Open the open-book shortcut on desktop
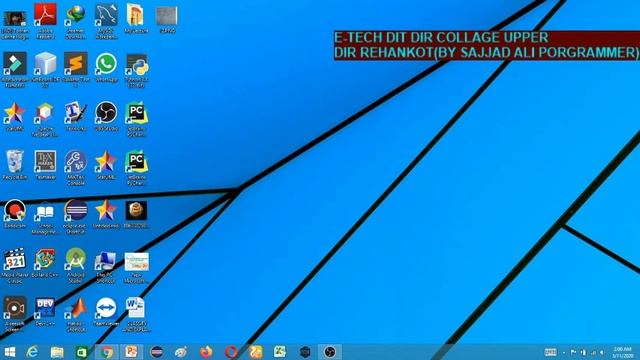Screen dimensions: 640x360 click(x=45, y=211)
